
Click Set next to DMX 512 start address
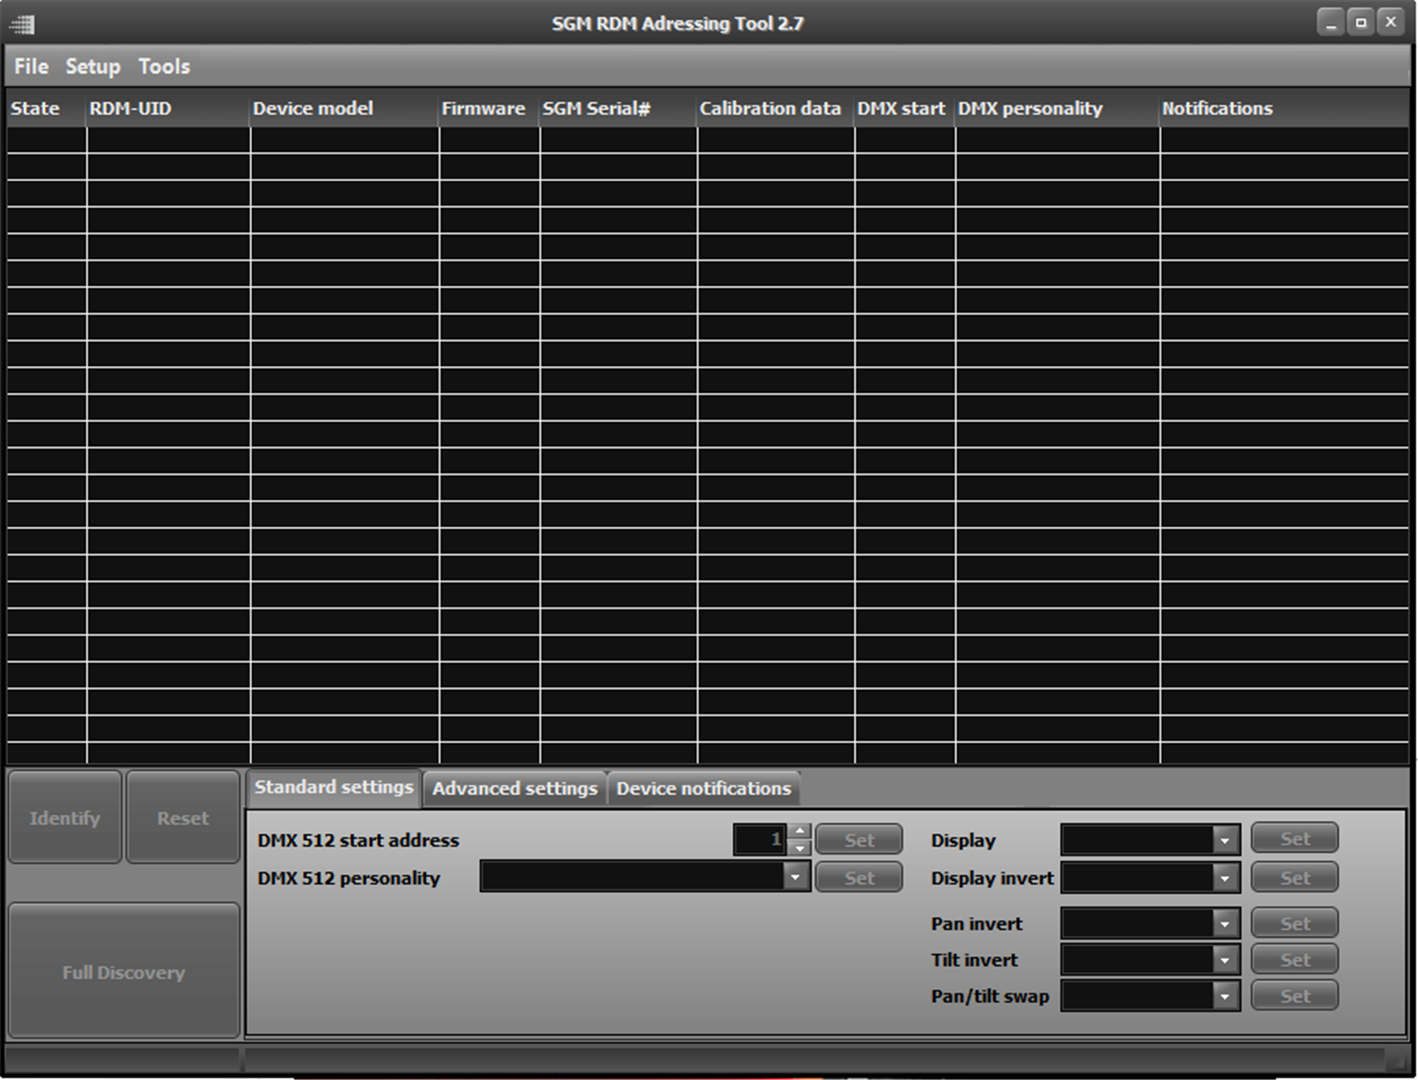(858, 839)
